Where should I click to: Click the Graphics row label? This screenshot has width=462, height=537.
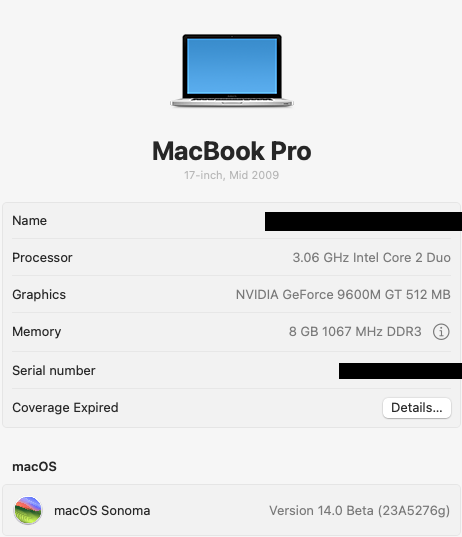click(x=39, y=295)
